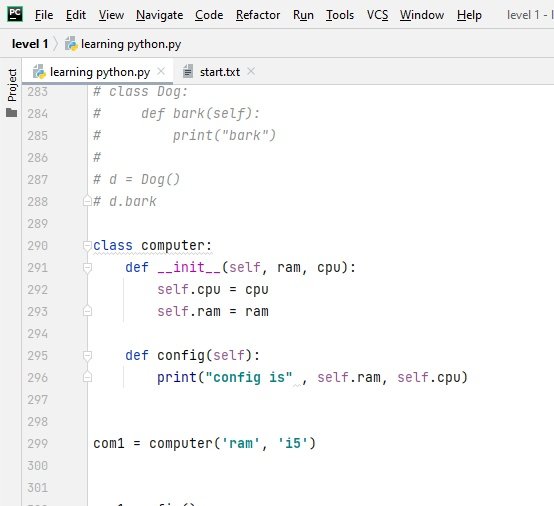
Task: Click 'self.ram = ram' assignment line
Action: tap(213, 311)
